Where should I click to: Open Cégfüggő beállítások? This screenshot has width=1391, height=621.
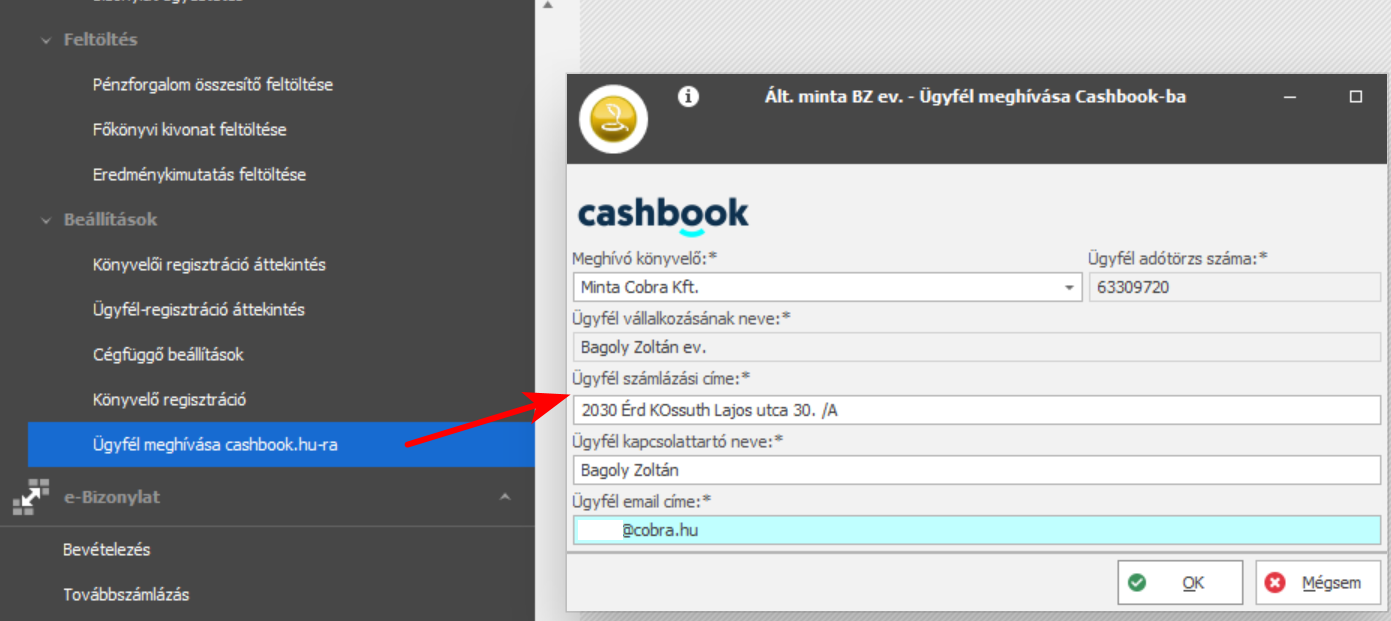(x=168, y=355)
